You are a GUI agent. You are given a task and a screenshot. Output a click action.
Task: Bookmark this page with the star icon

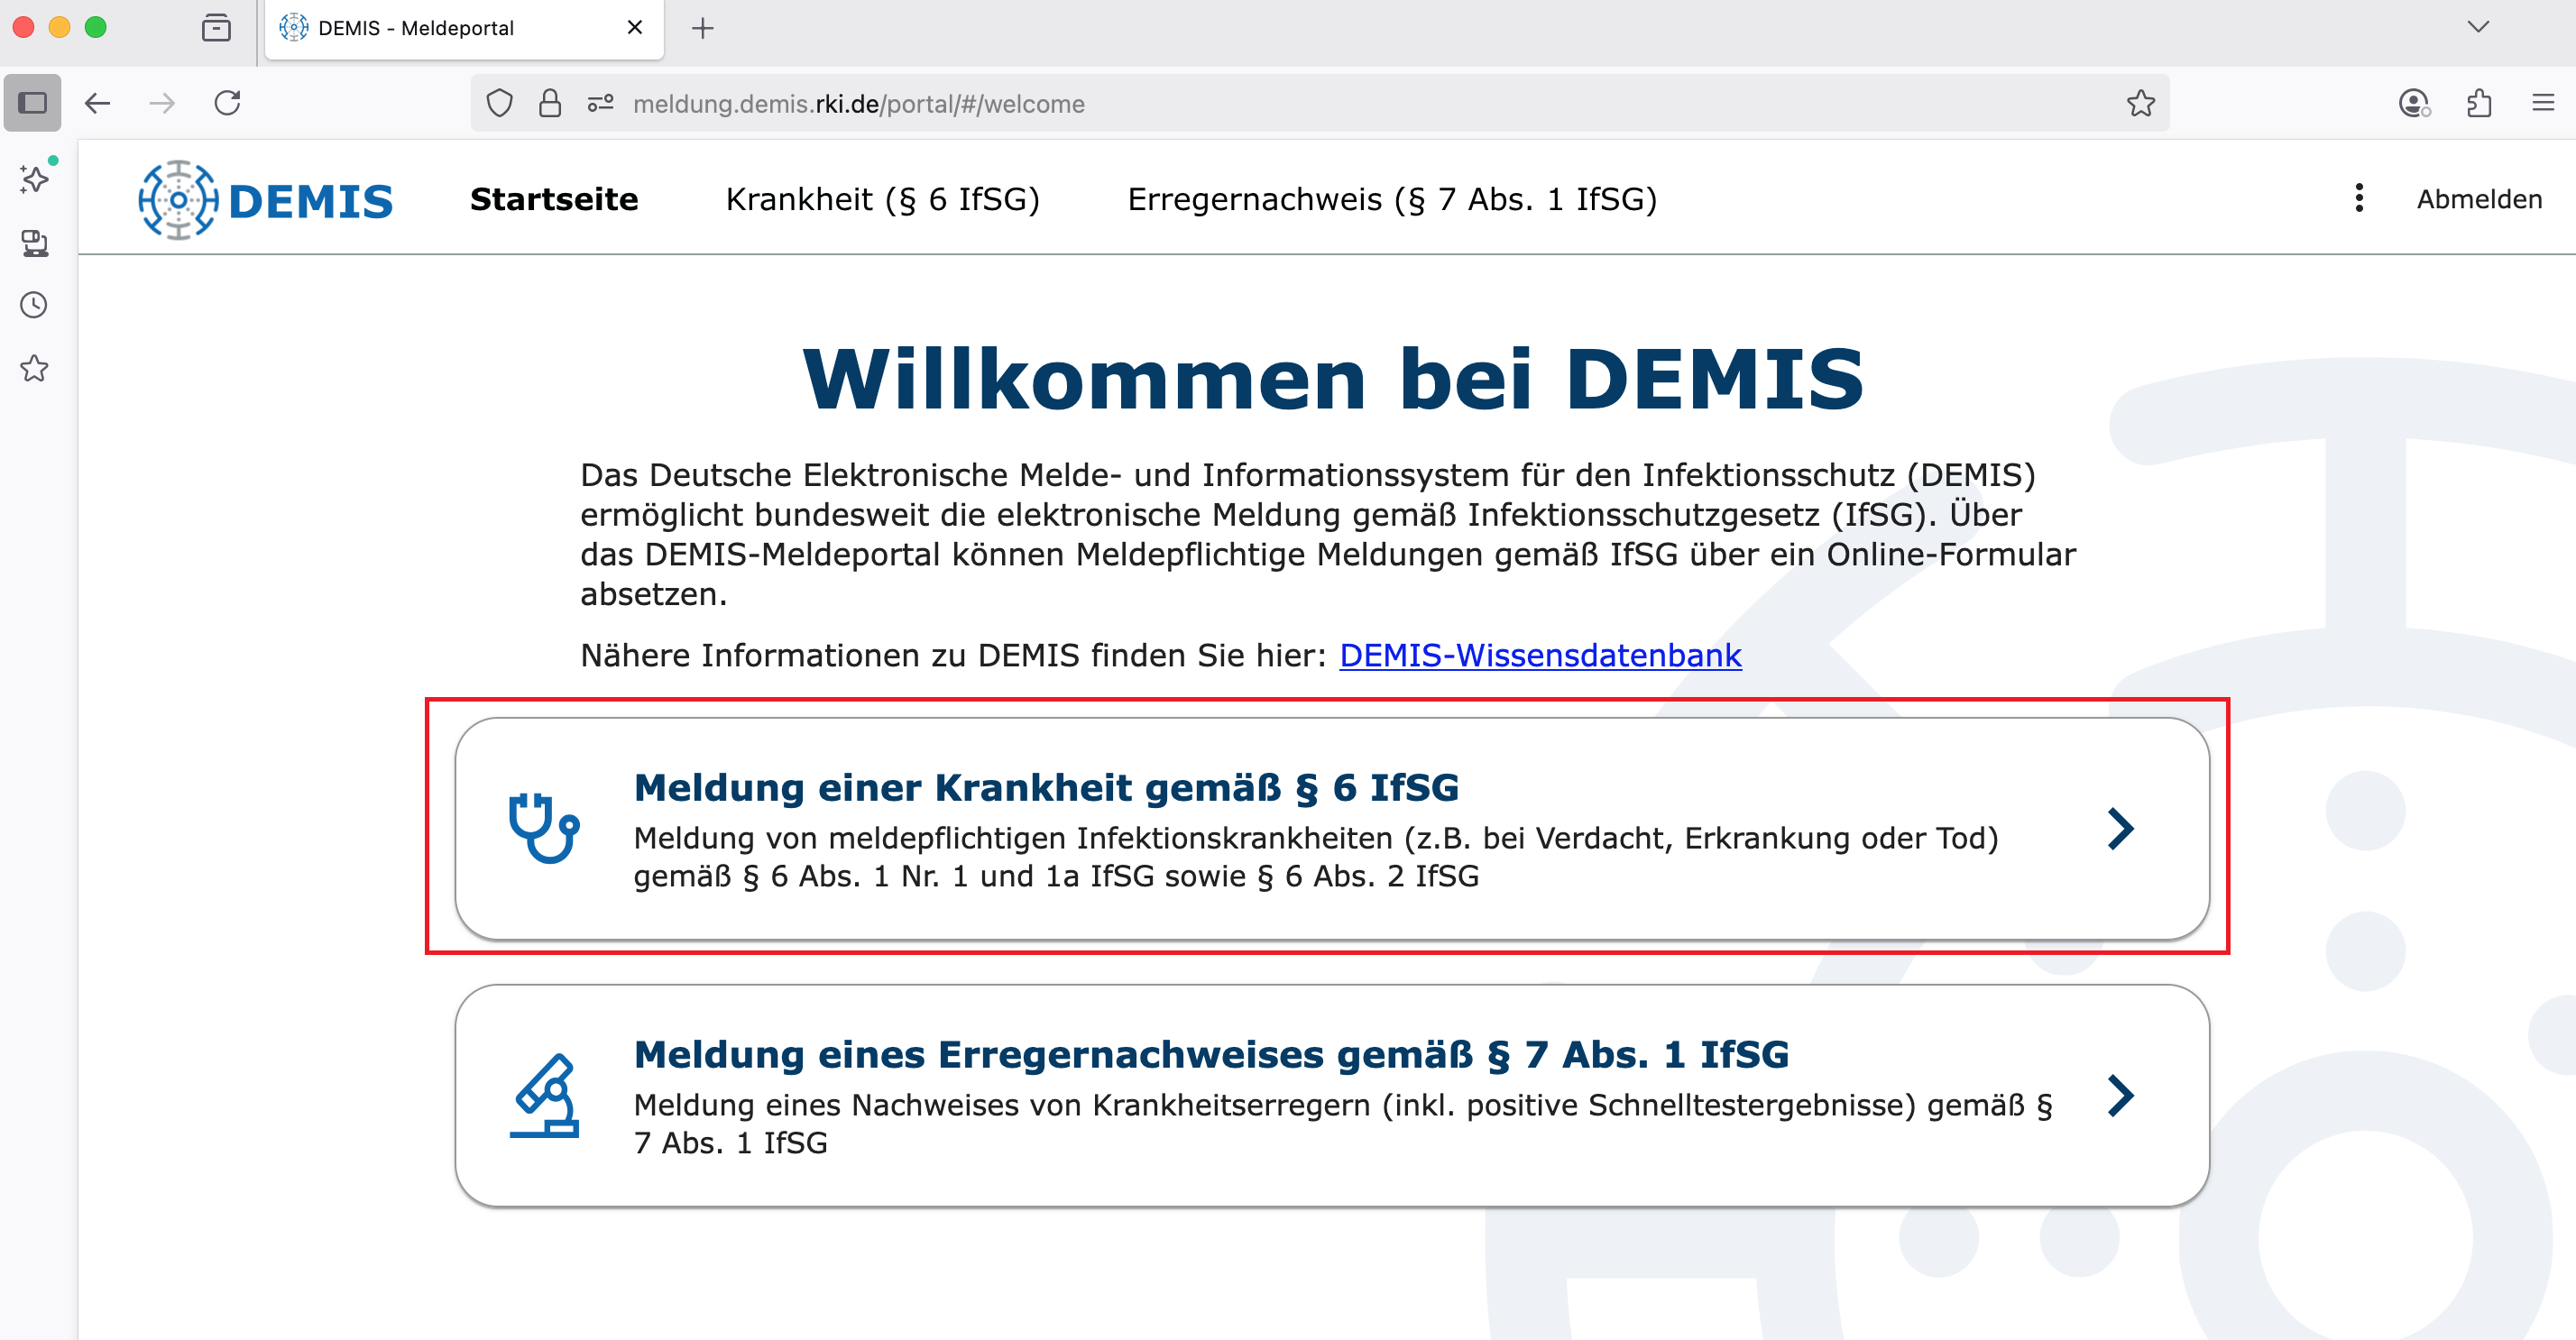coord(2140,104)
